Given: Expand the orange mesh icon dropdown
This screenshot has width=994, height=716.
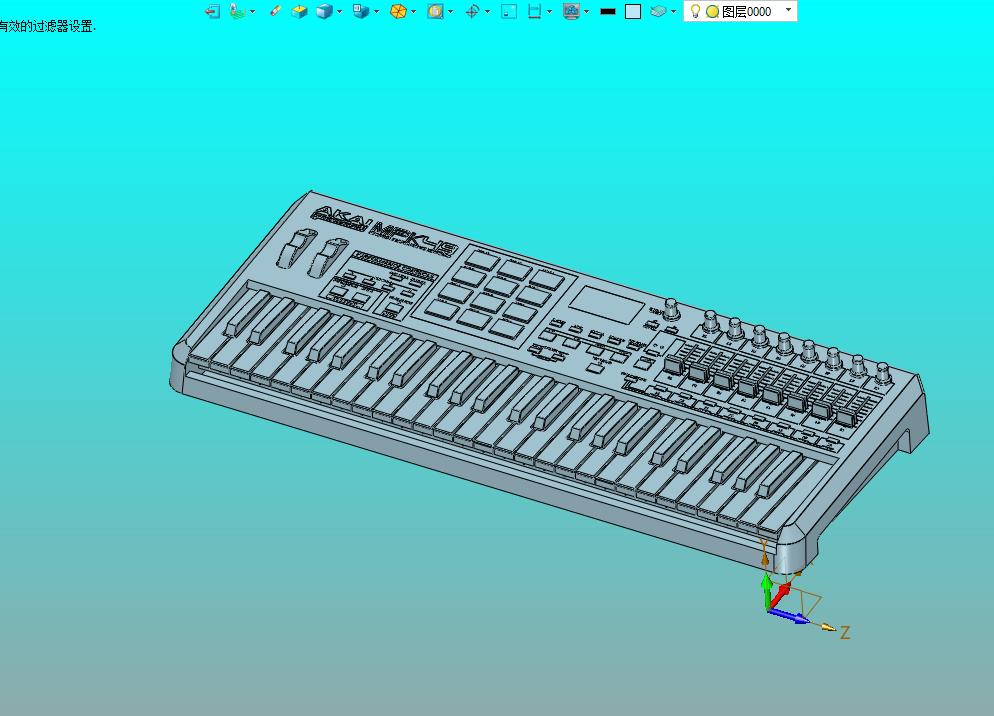Looking at the screenshot, I should click(x=413, y=11).
